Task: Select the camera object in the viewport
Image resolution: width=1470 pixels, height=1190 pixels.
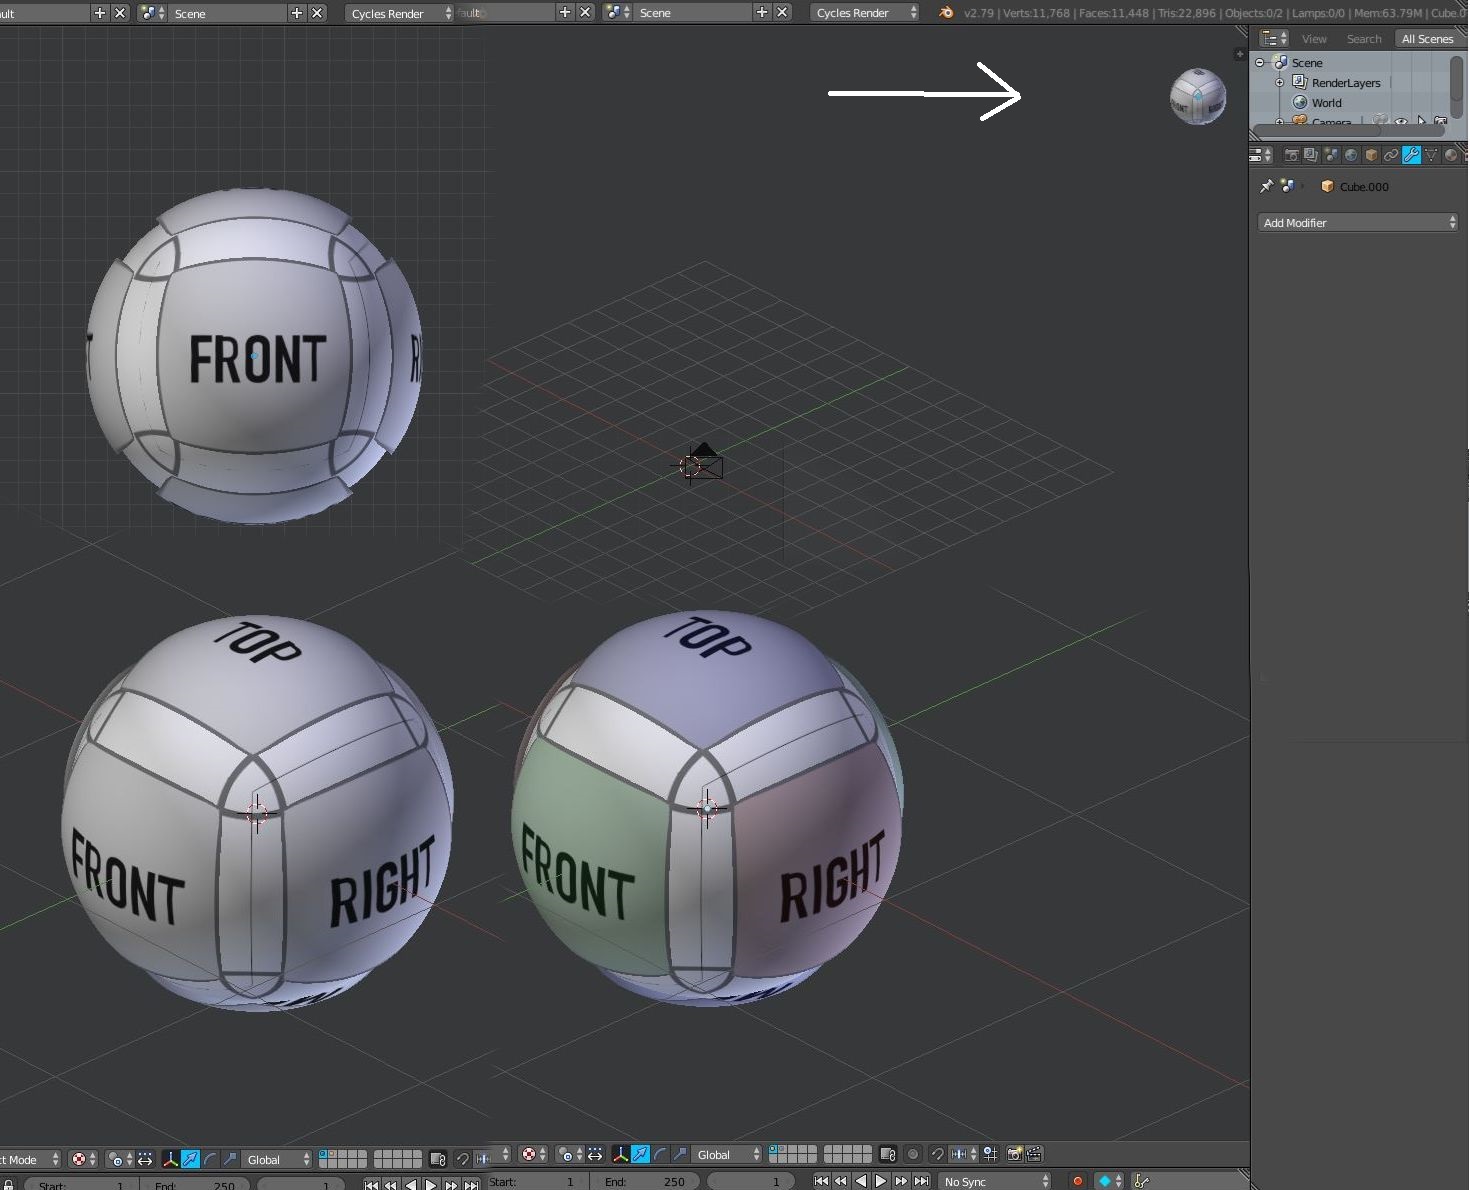Action: pyautogui.click(x=704, y=462)
